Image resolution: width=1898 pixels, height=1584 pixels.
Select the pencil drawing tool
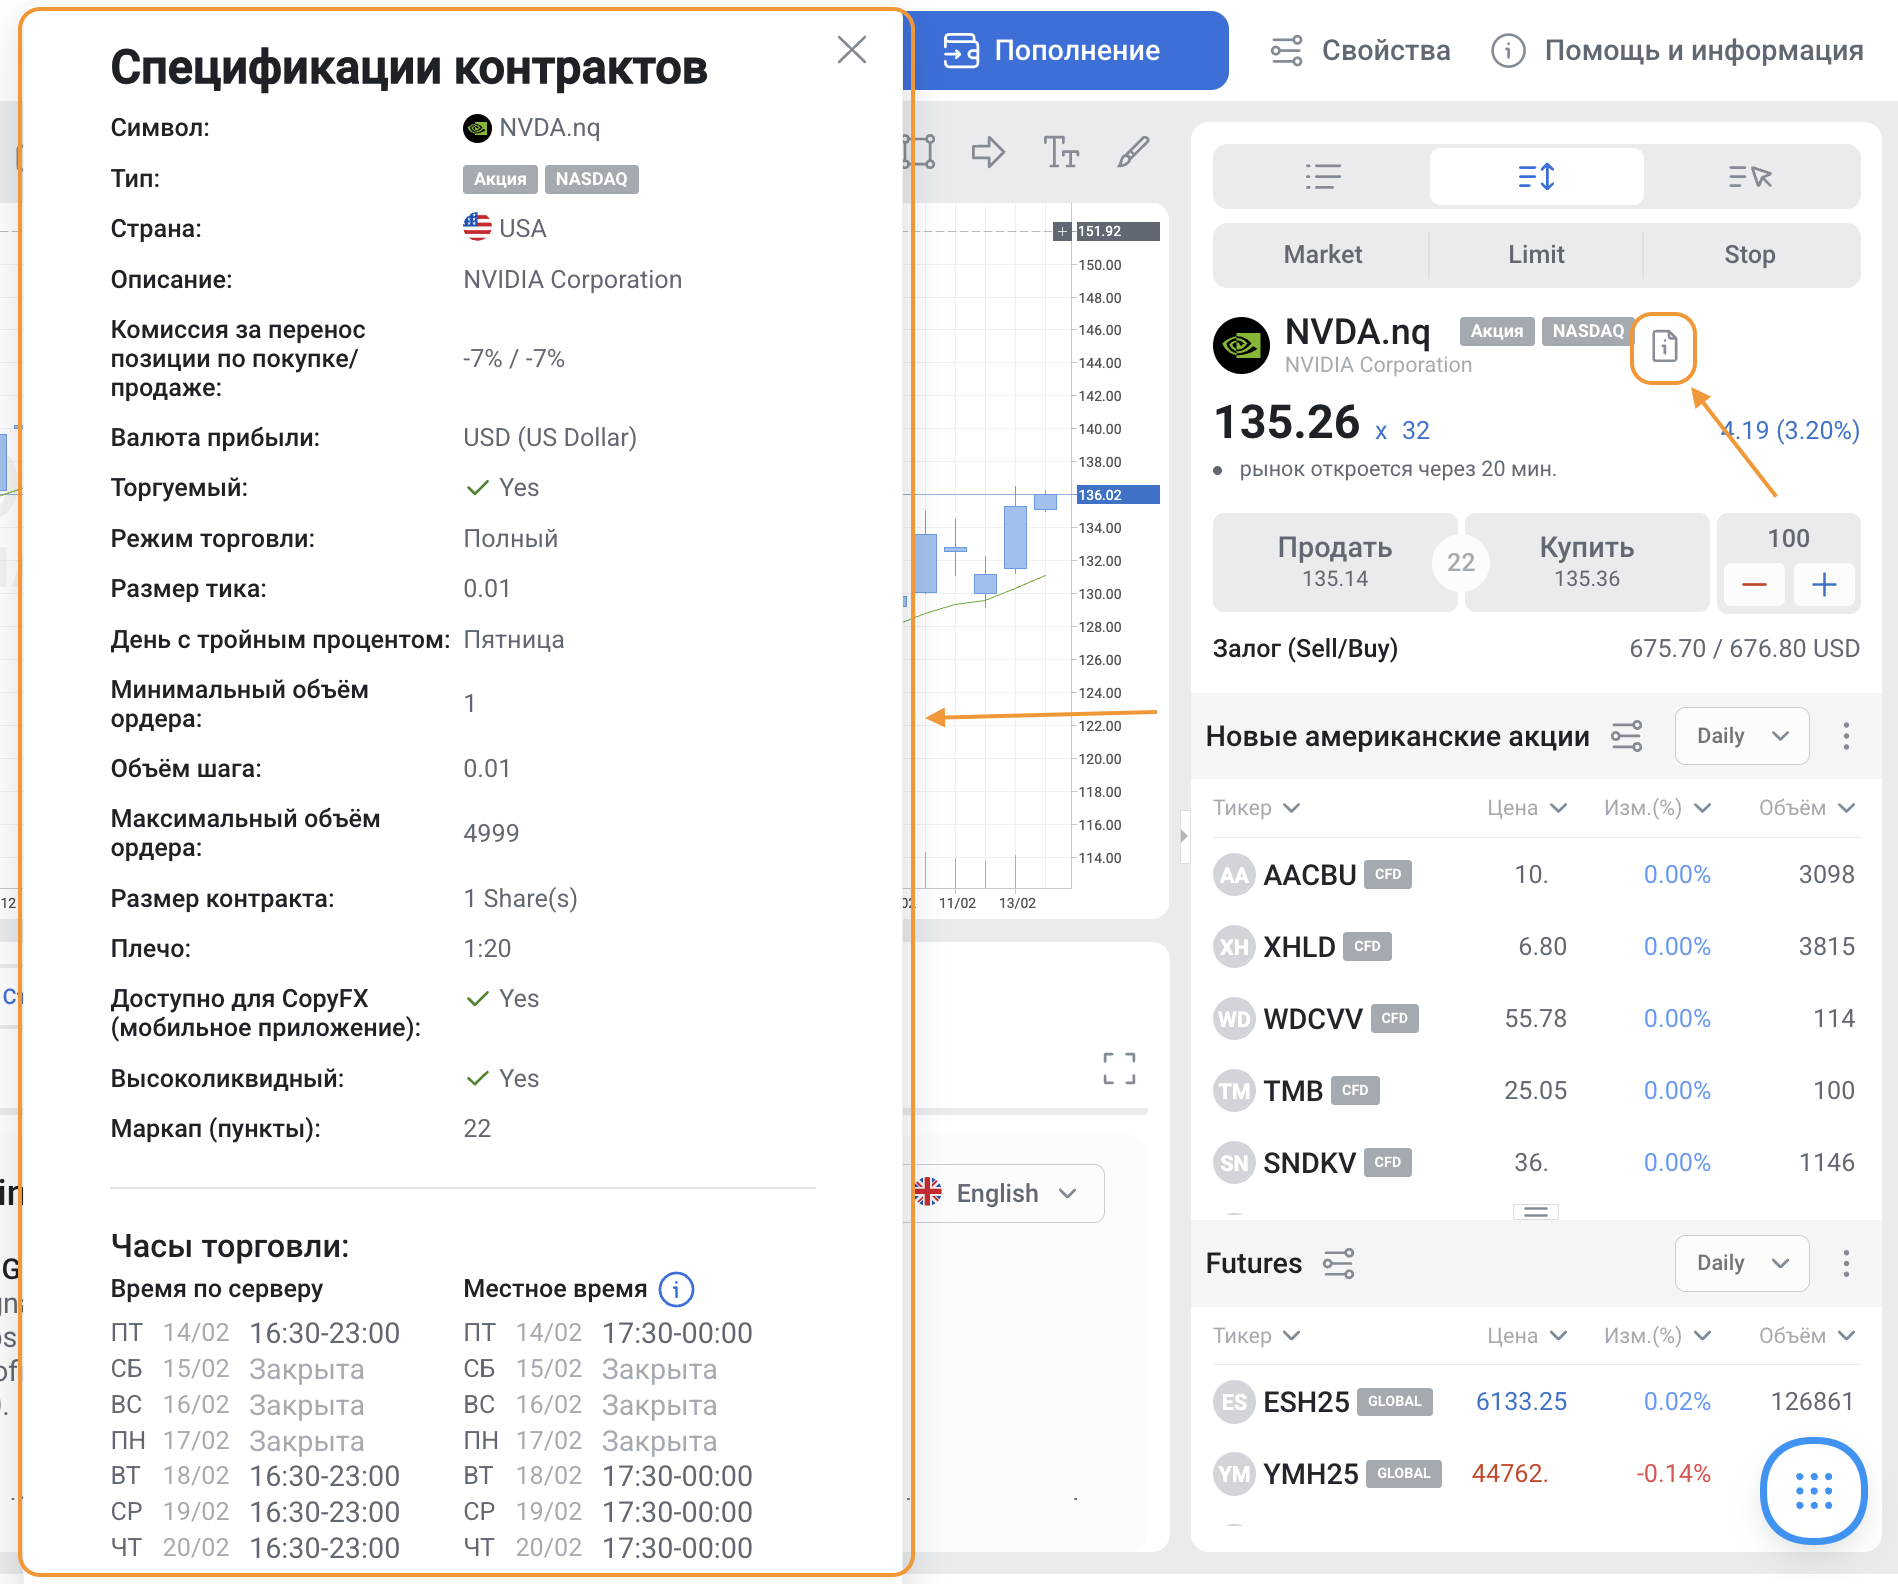1133,152
